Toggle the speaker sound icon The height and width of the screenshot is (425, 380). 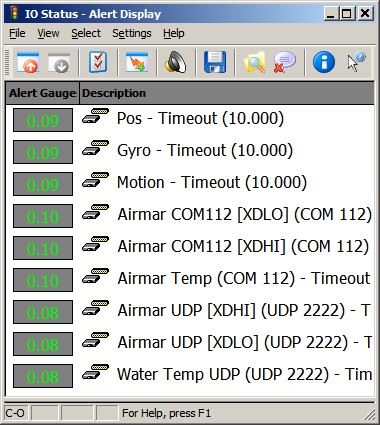click(176, 62)
